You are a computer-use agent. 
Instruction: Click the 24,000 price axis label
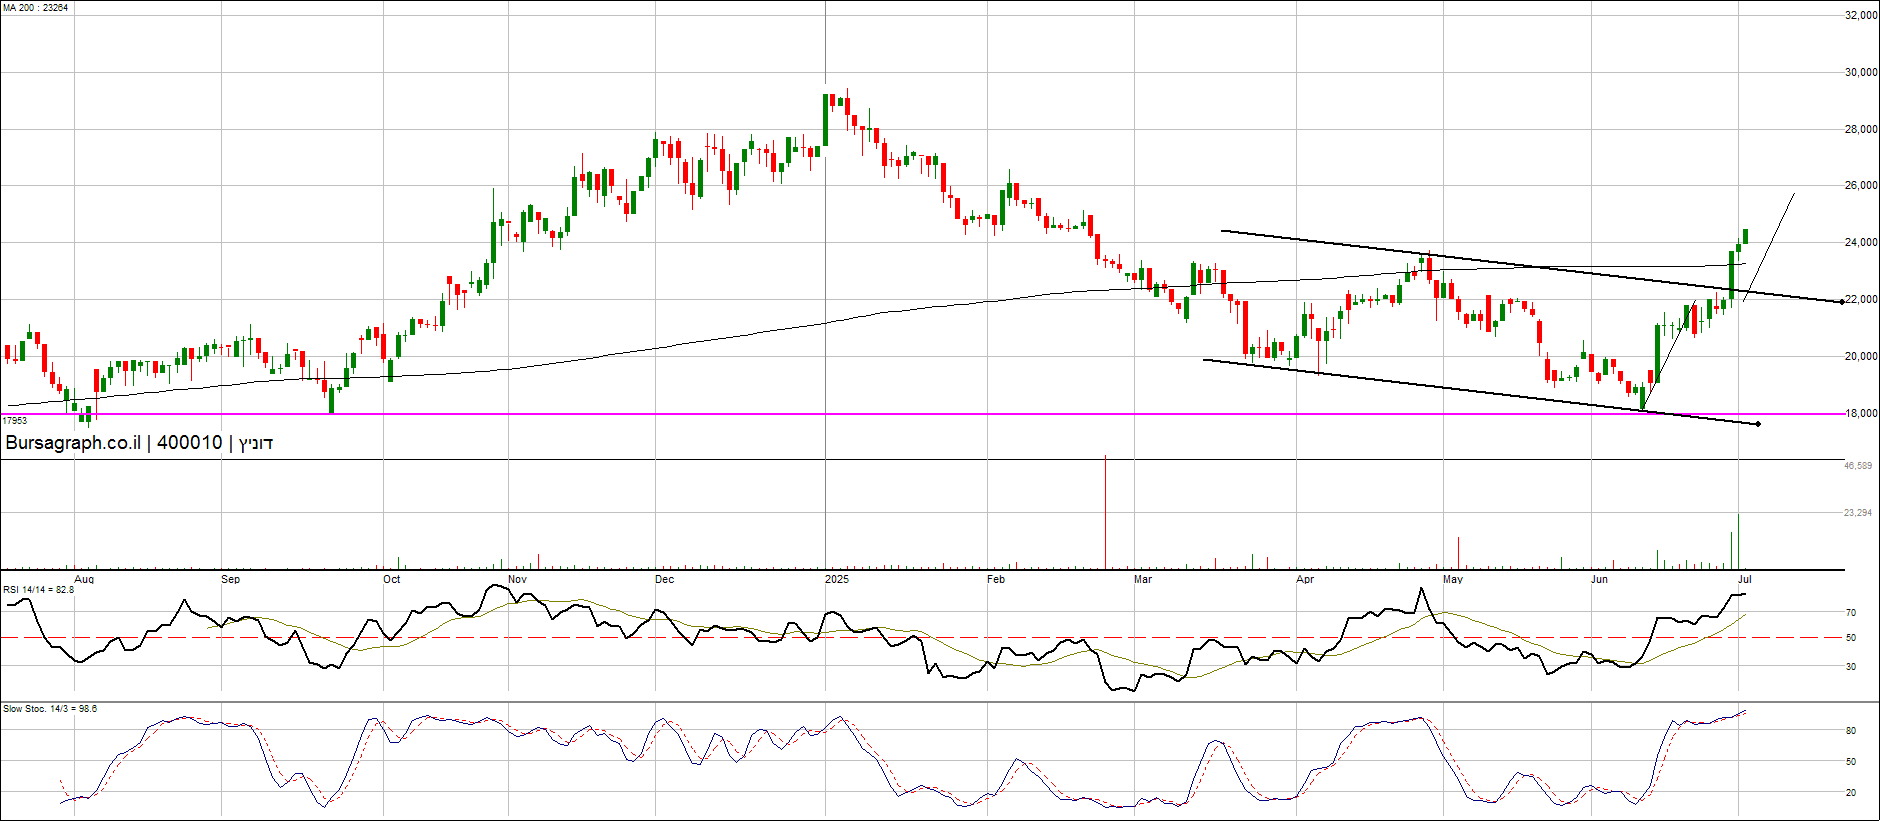click(1860, 243)
